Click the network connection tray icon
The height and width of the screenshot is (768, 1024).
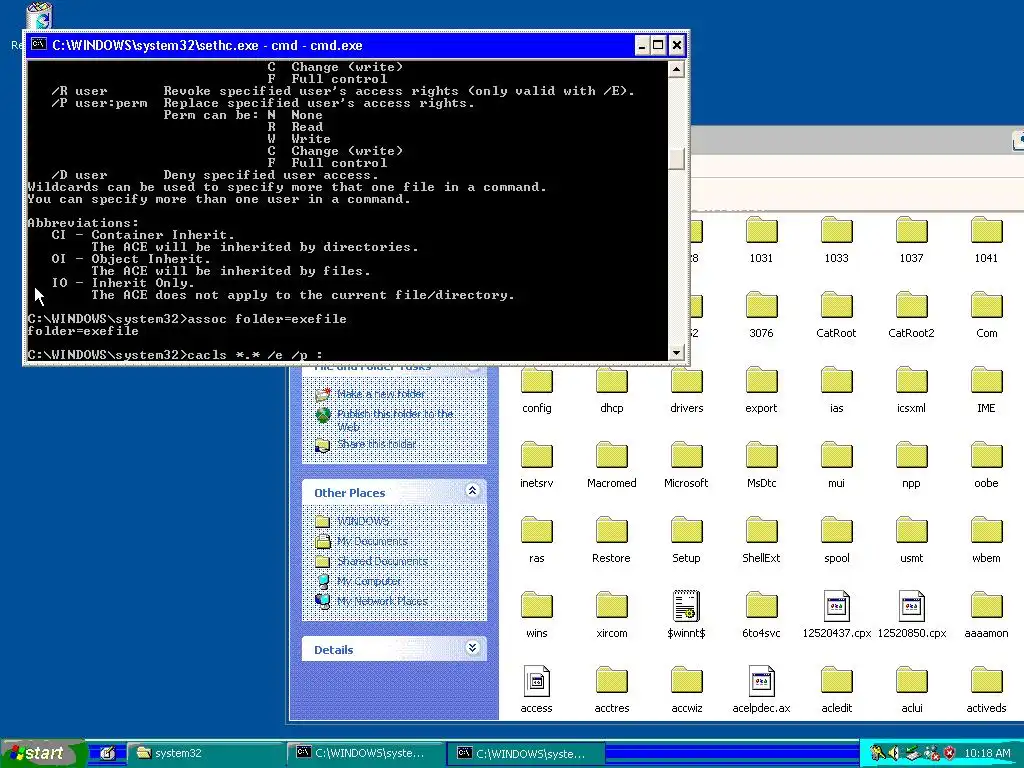click(931, 753)
